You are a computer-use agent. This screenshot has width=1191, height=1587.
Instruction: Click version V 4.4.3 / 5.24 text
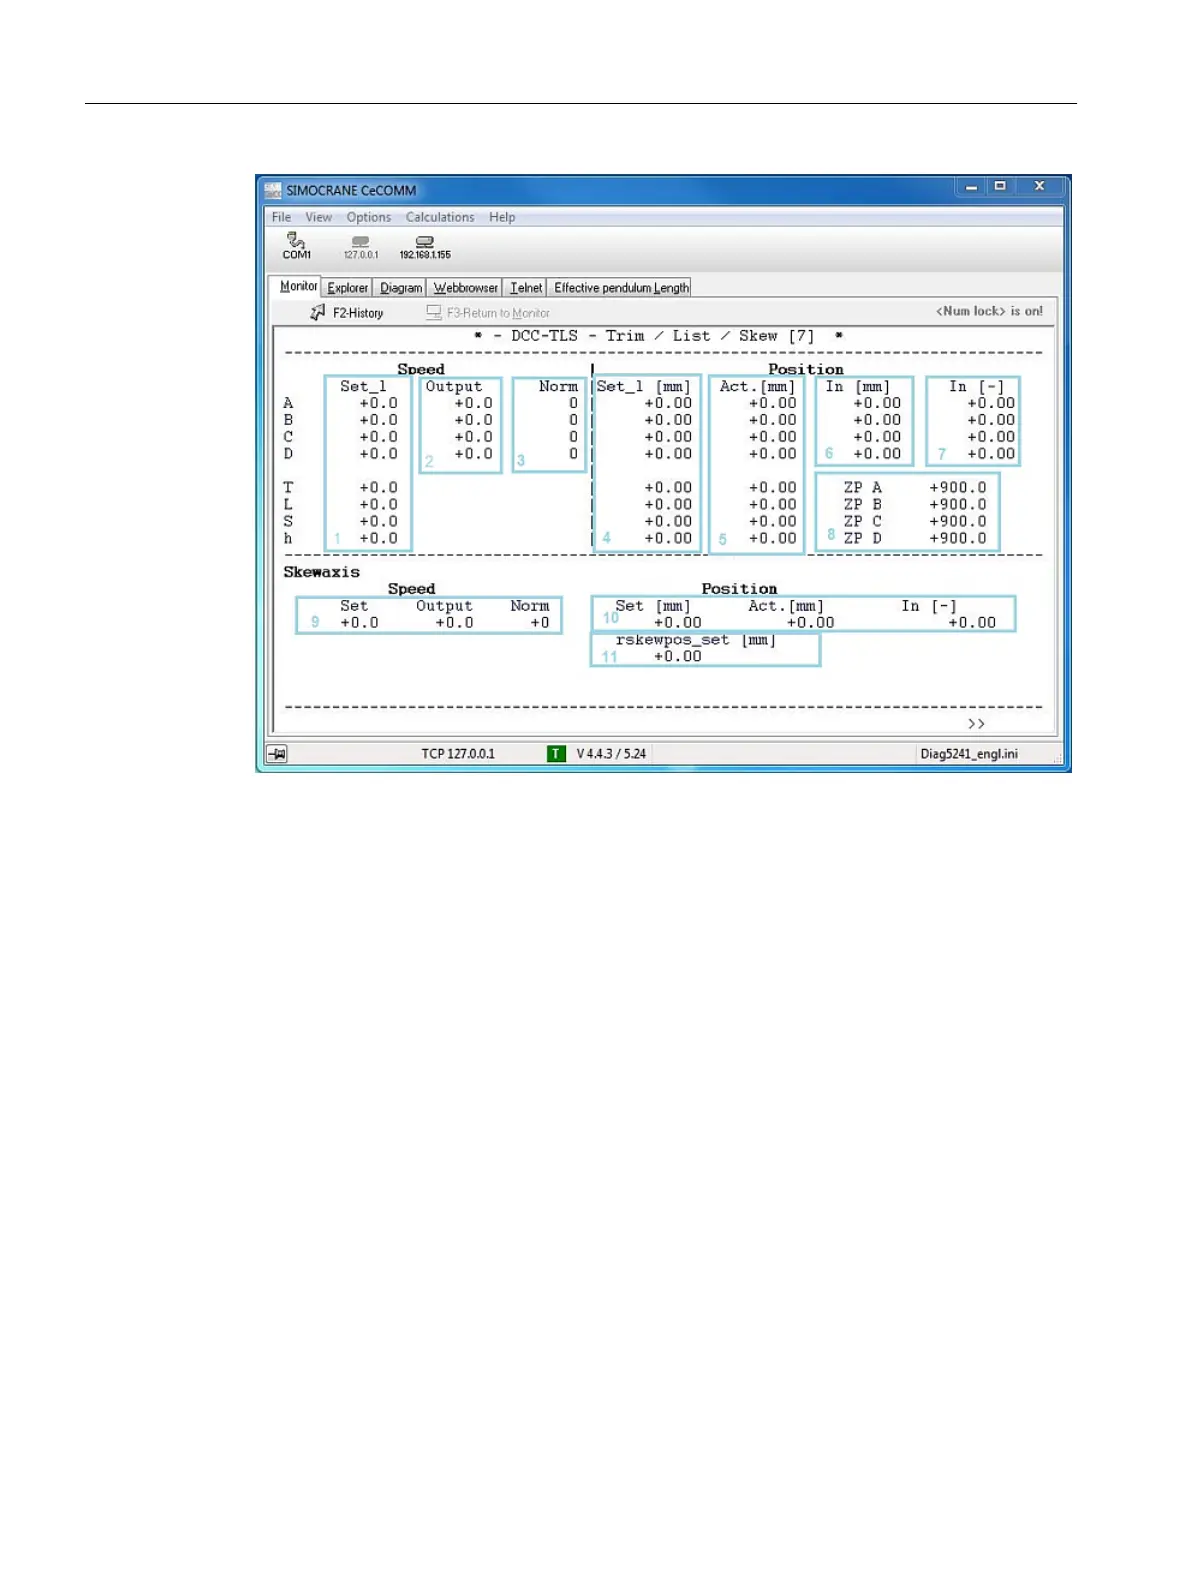click(x=611, y=754)
